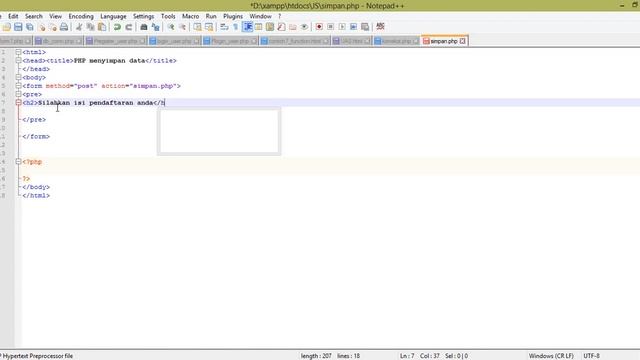This screenshot has height=360, width=640.
Task: Click the Close document toolbar icon
Action: pos(41,27)
